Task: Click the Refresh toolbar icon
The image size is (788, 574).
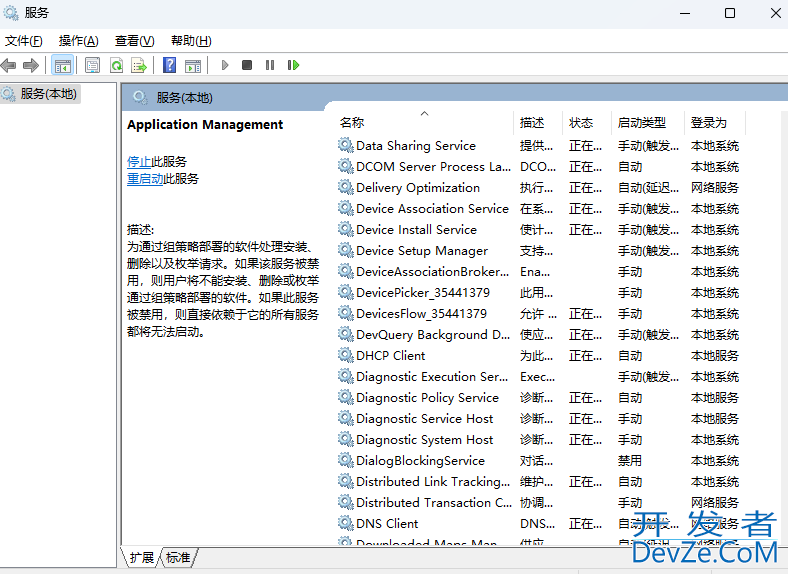Action: click(x=117, y=65)
